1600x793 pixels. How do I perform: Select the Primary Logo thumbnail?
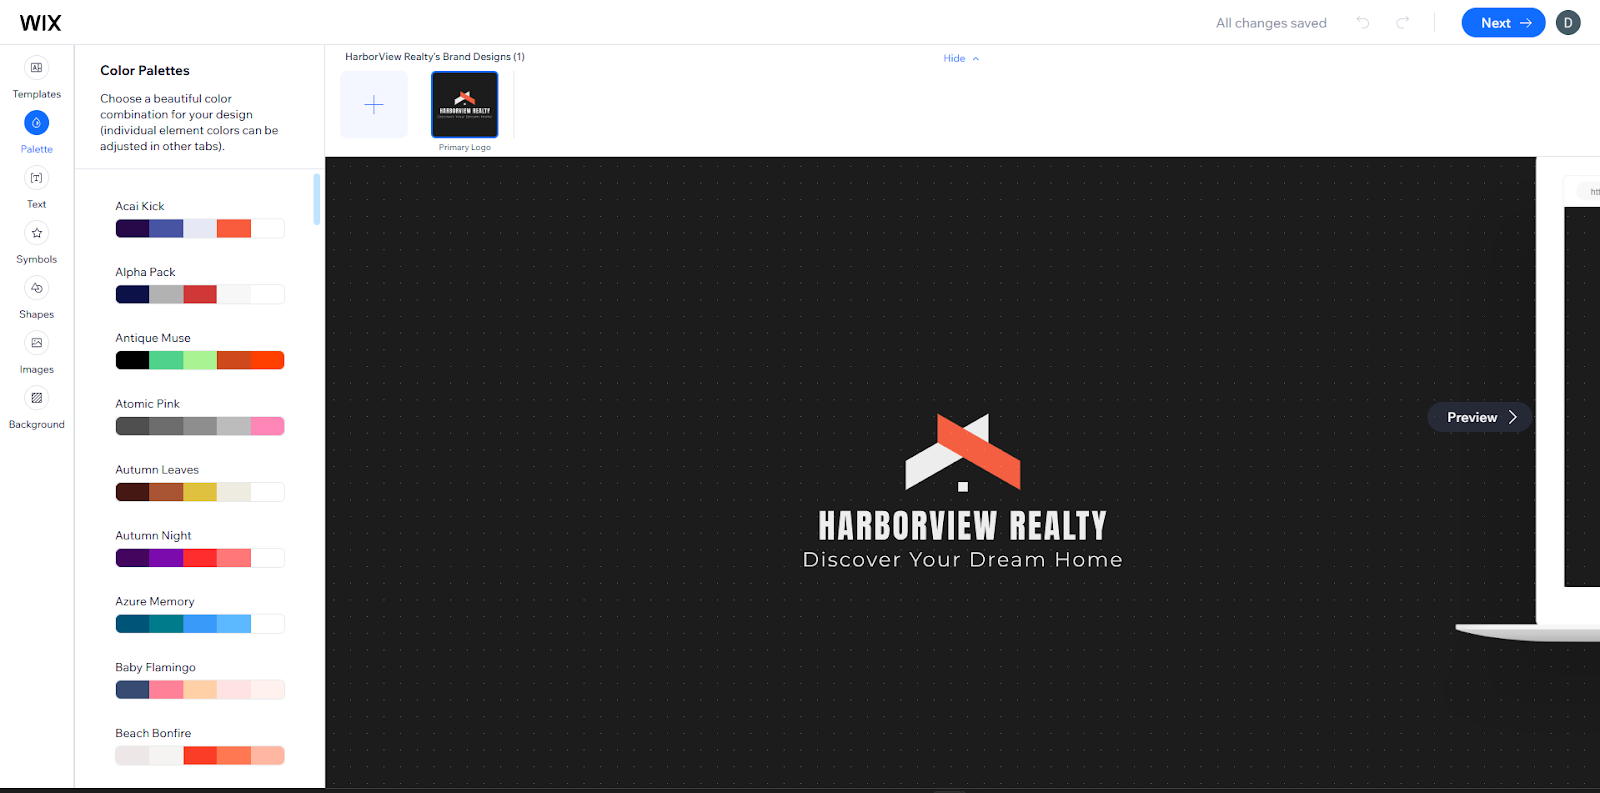click(x=465, y=104)
